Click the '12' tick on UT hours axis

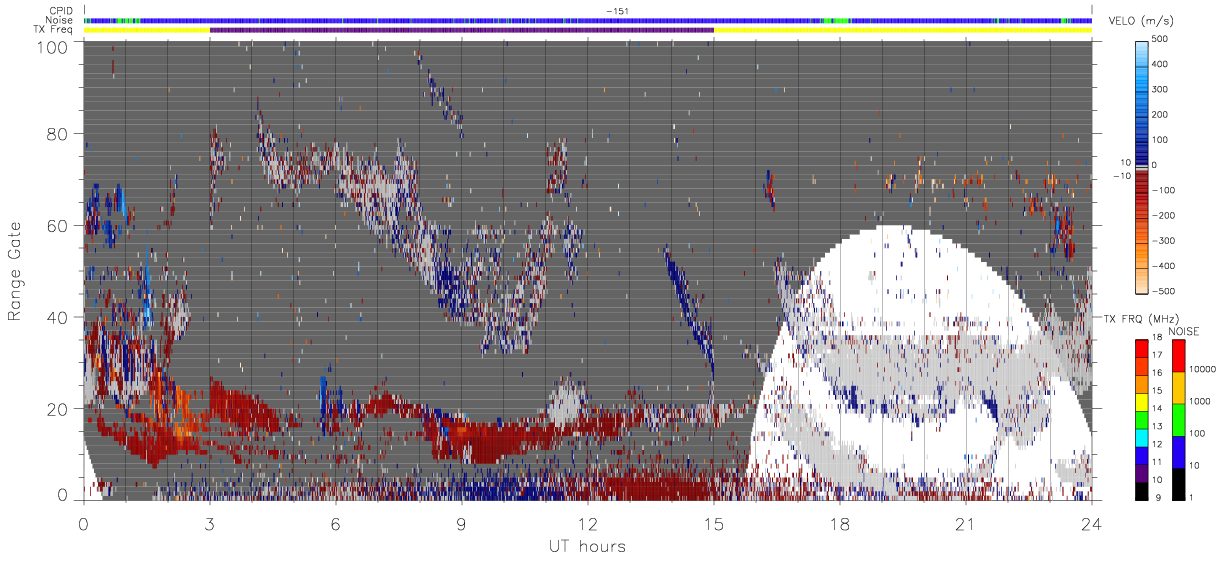[587, 524]
